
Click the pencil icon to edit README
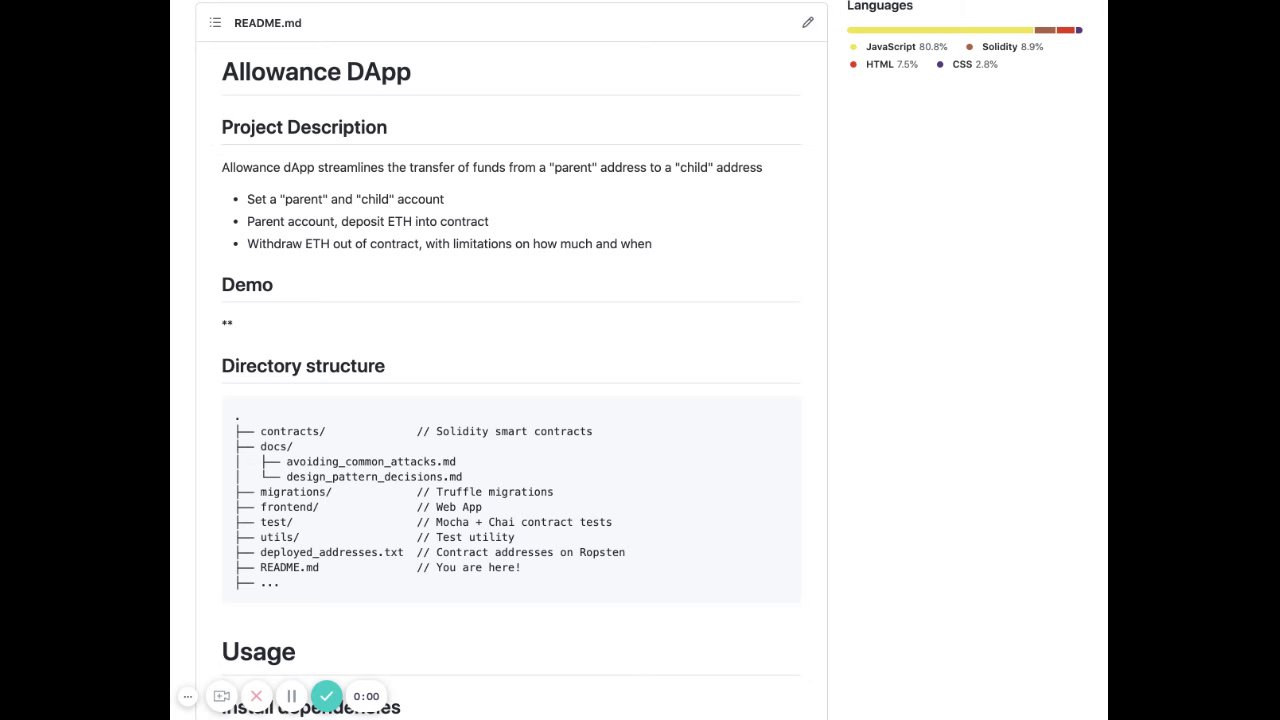coord(808,23)
